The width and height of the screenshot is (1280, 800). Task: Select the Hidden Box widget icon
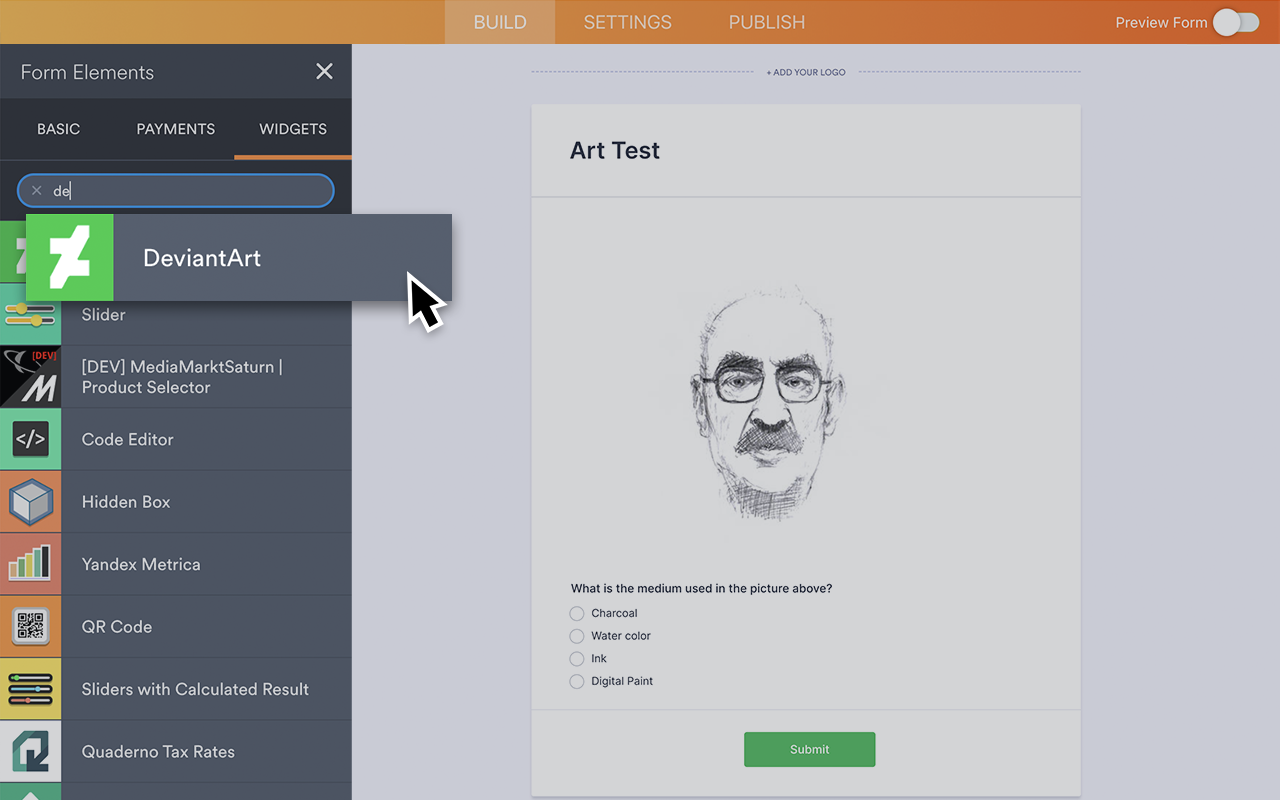[x=31, y=501]
